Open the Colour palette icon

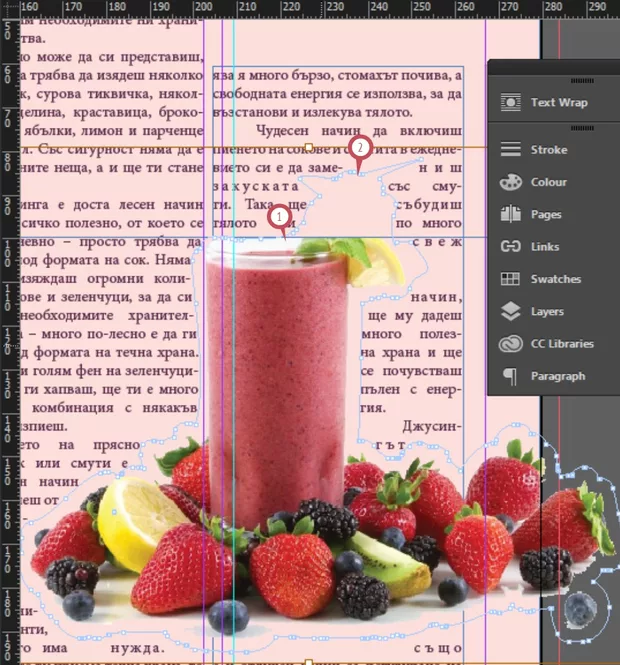[511, 182]
